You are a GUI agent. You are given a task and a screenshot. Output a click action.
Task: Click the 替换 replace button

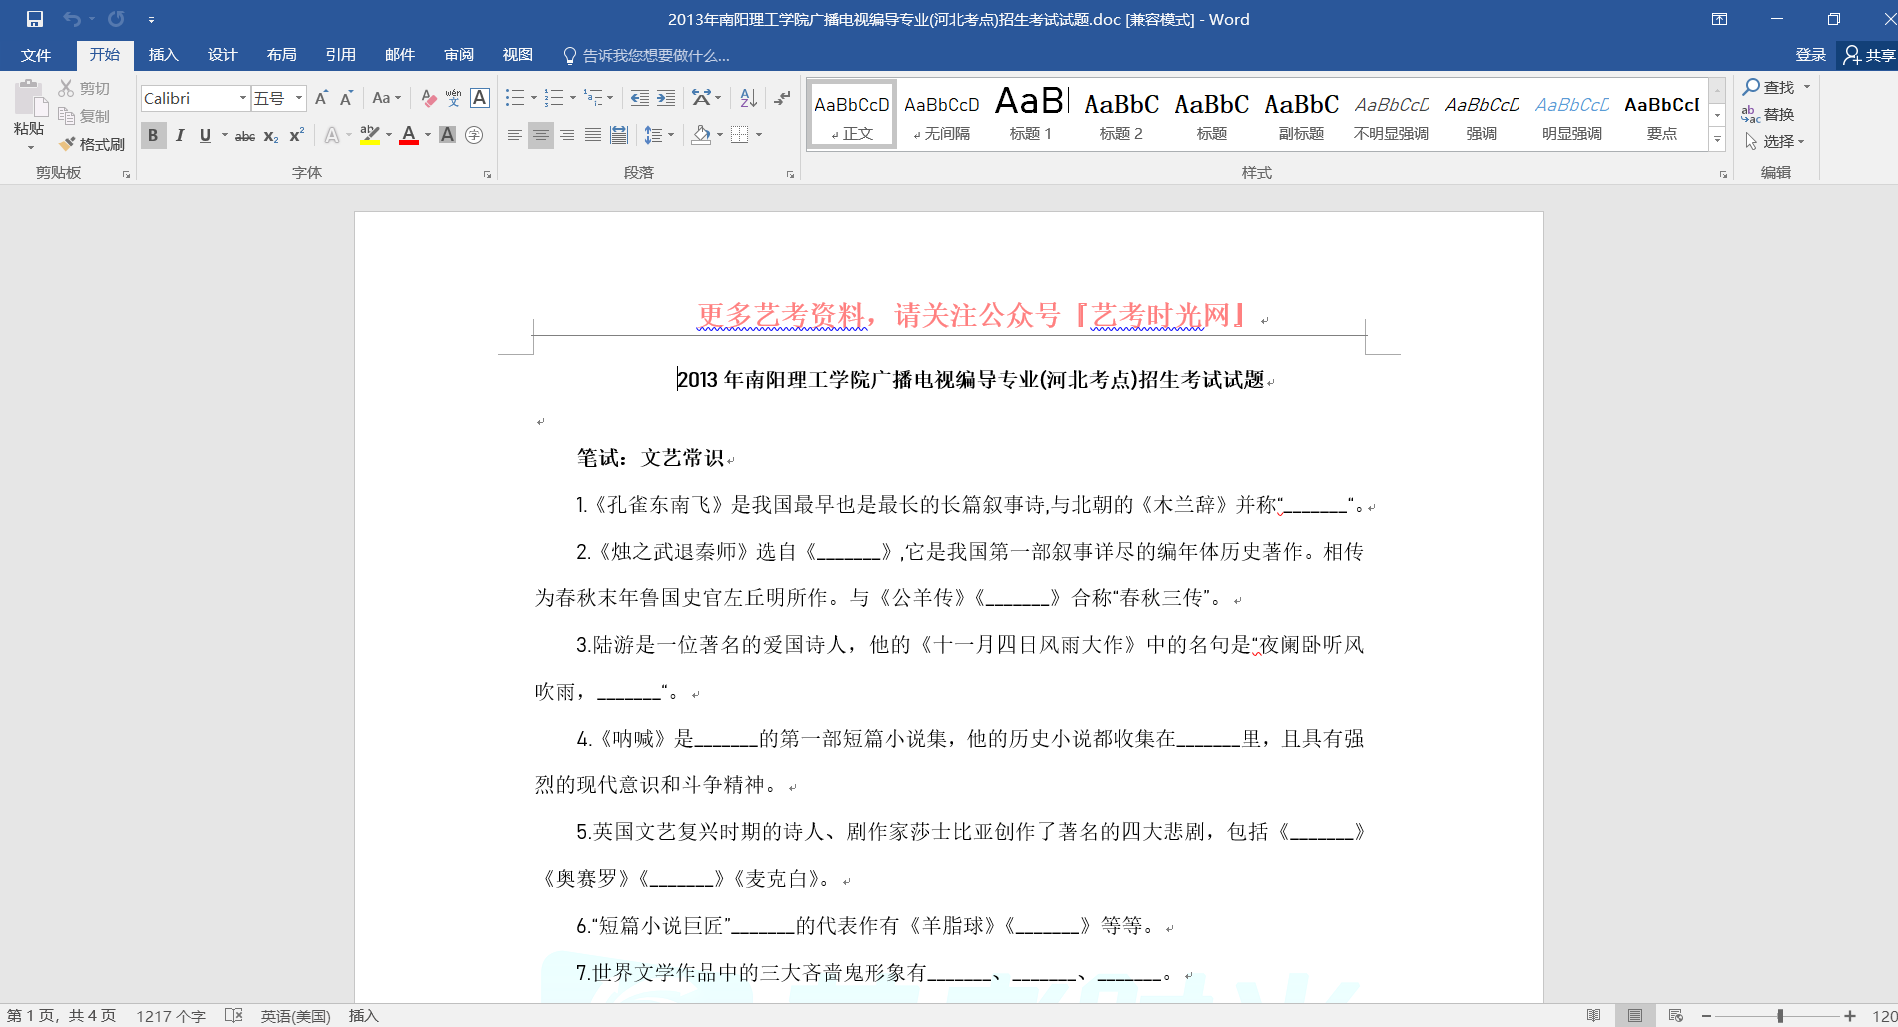1768,114
